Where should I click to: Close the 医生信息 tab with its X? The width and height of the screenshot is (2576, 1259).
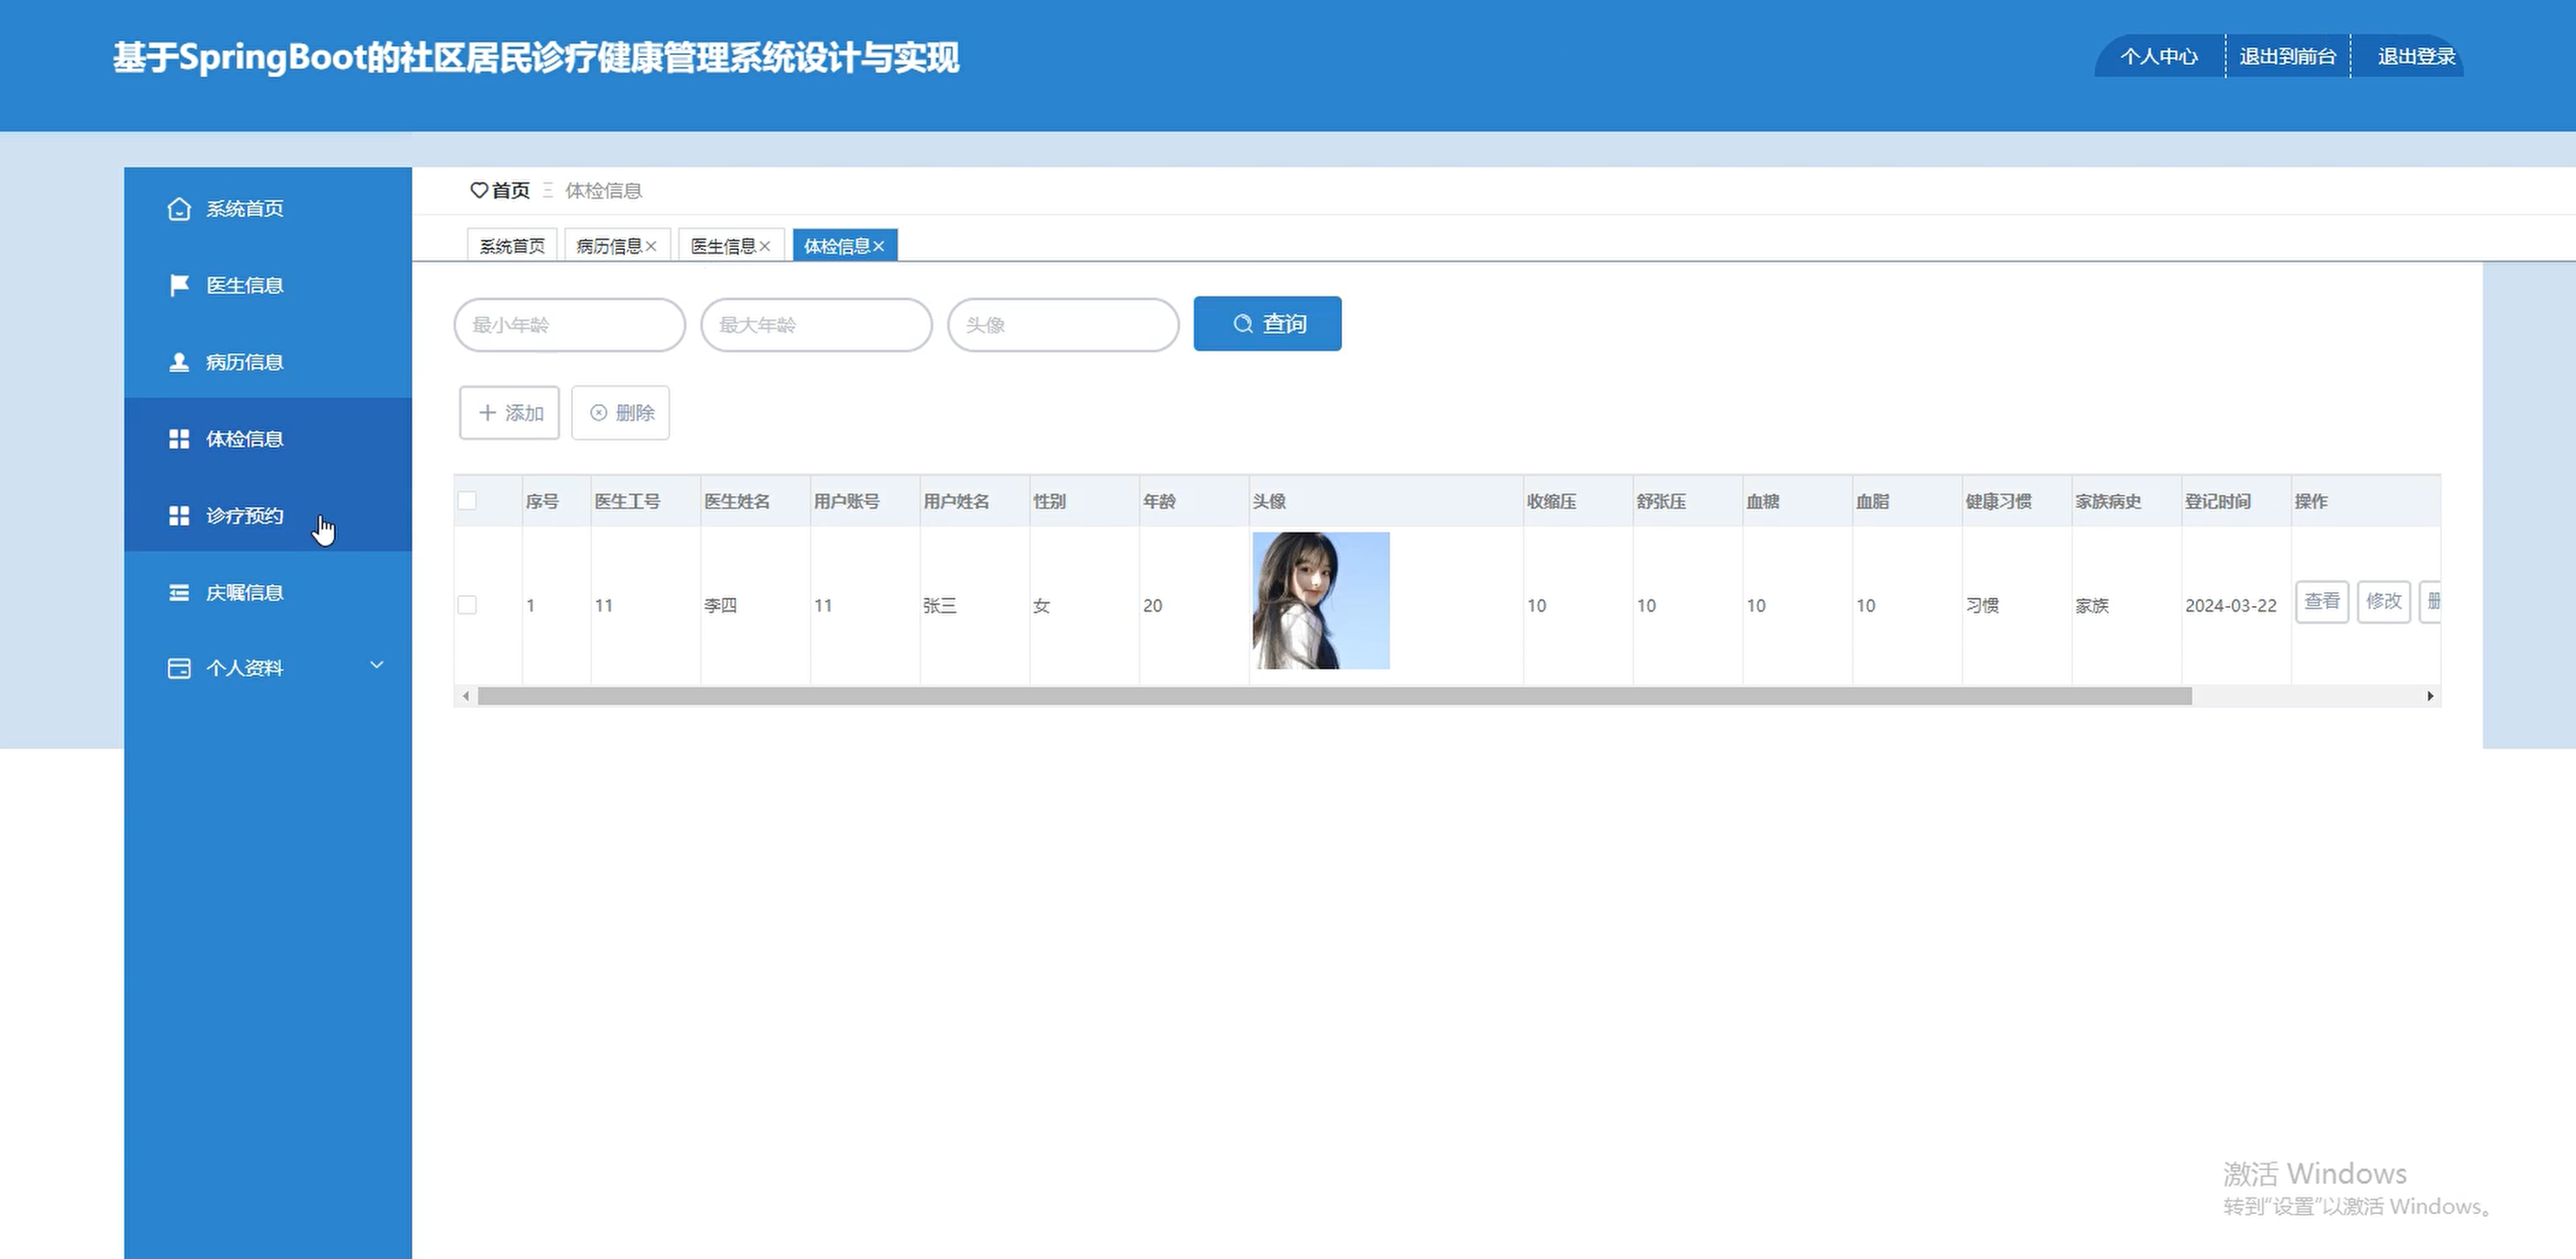[765, 246]
